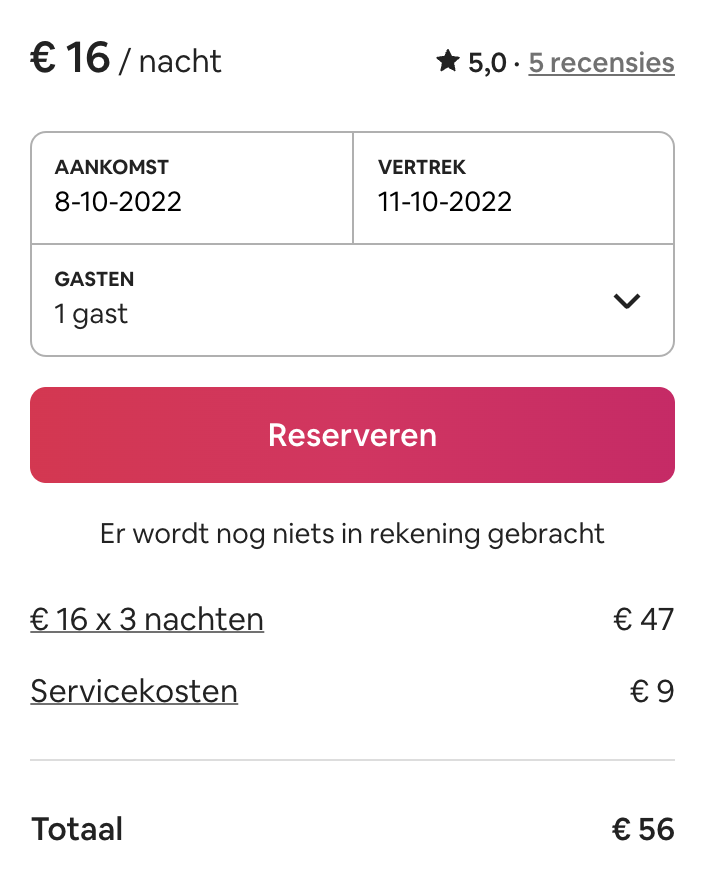The height and width of the screenshot is (870, 706).
Task: Click the 11-10-2022 departure date value
Action: [x=445, y=201]
